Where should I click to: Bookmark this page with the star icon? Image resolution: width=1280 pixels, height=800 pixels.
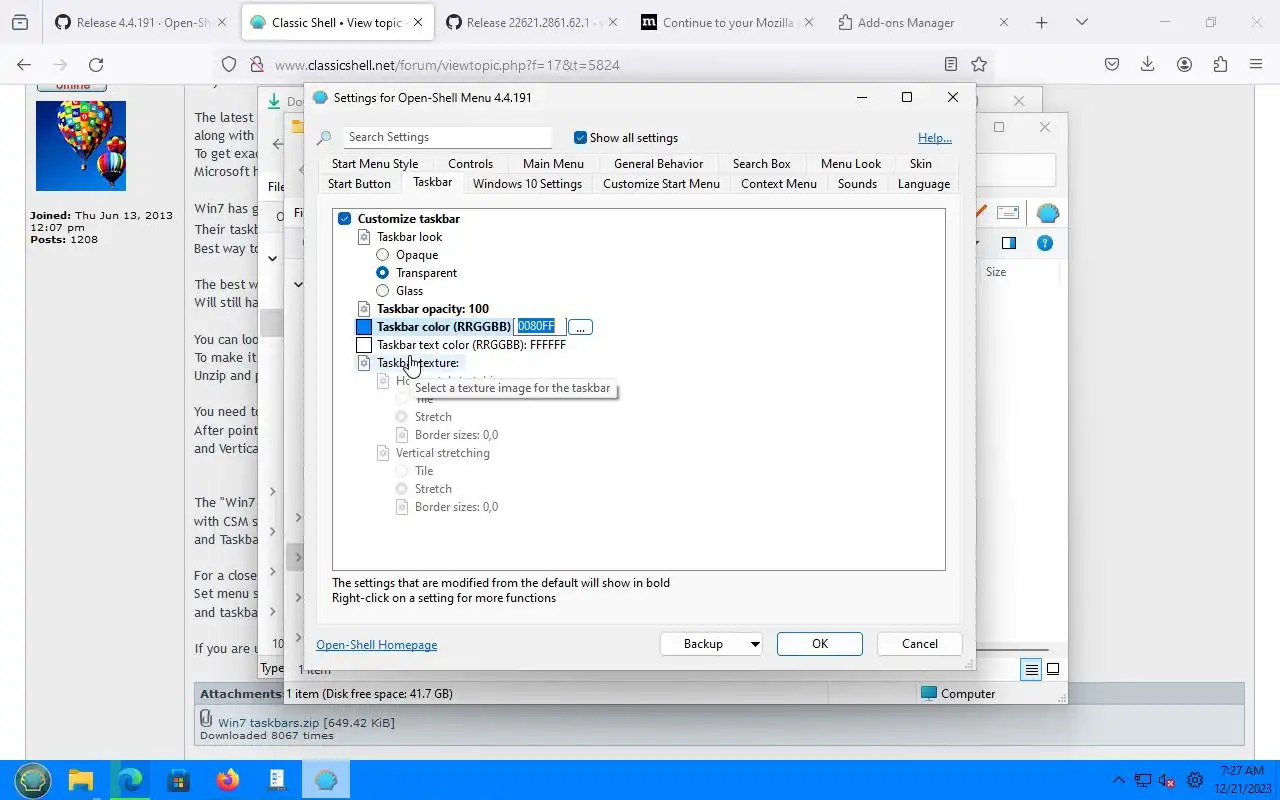(979, 64)
